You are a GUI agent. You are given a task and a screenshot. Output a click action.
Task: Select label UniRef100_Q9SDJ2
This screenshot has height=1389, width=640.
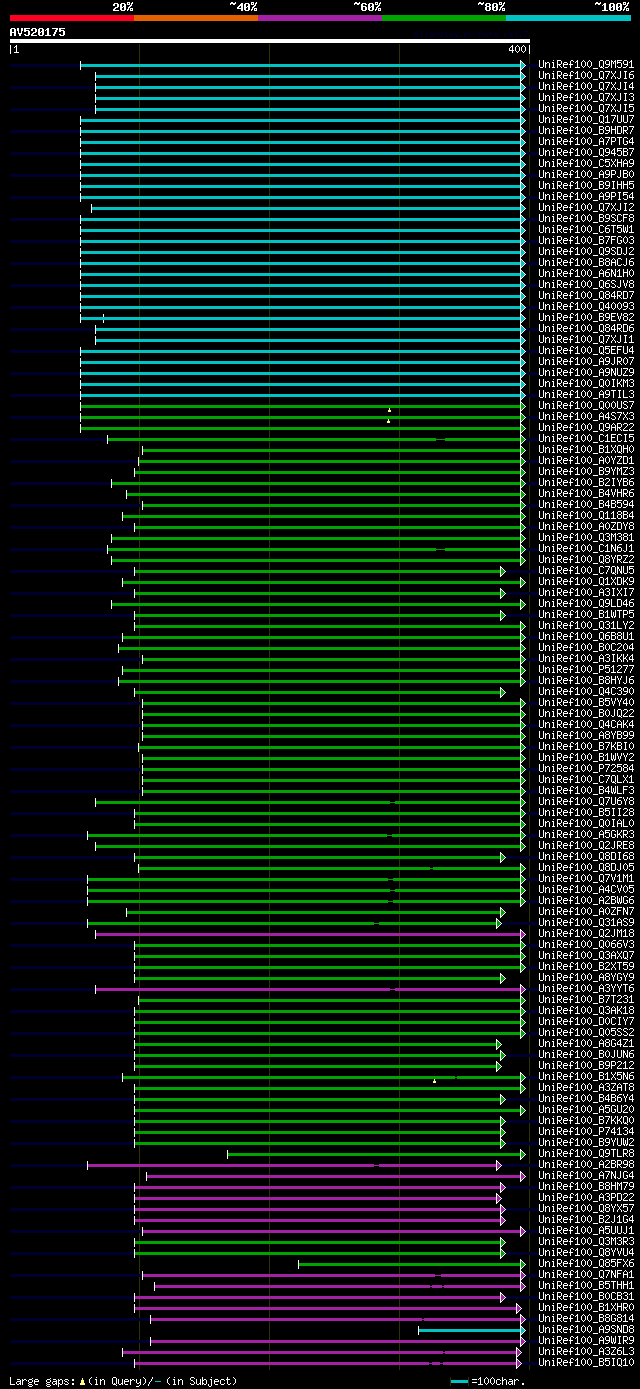pyautogui.click(x=586, y=251)
